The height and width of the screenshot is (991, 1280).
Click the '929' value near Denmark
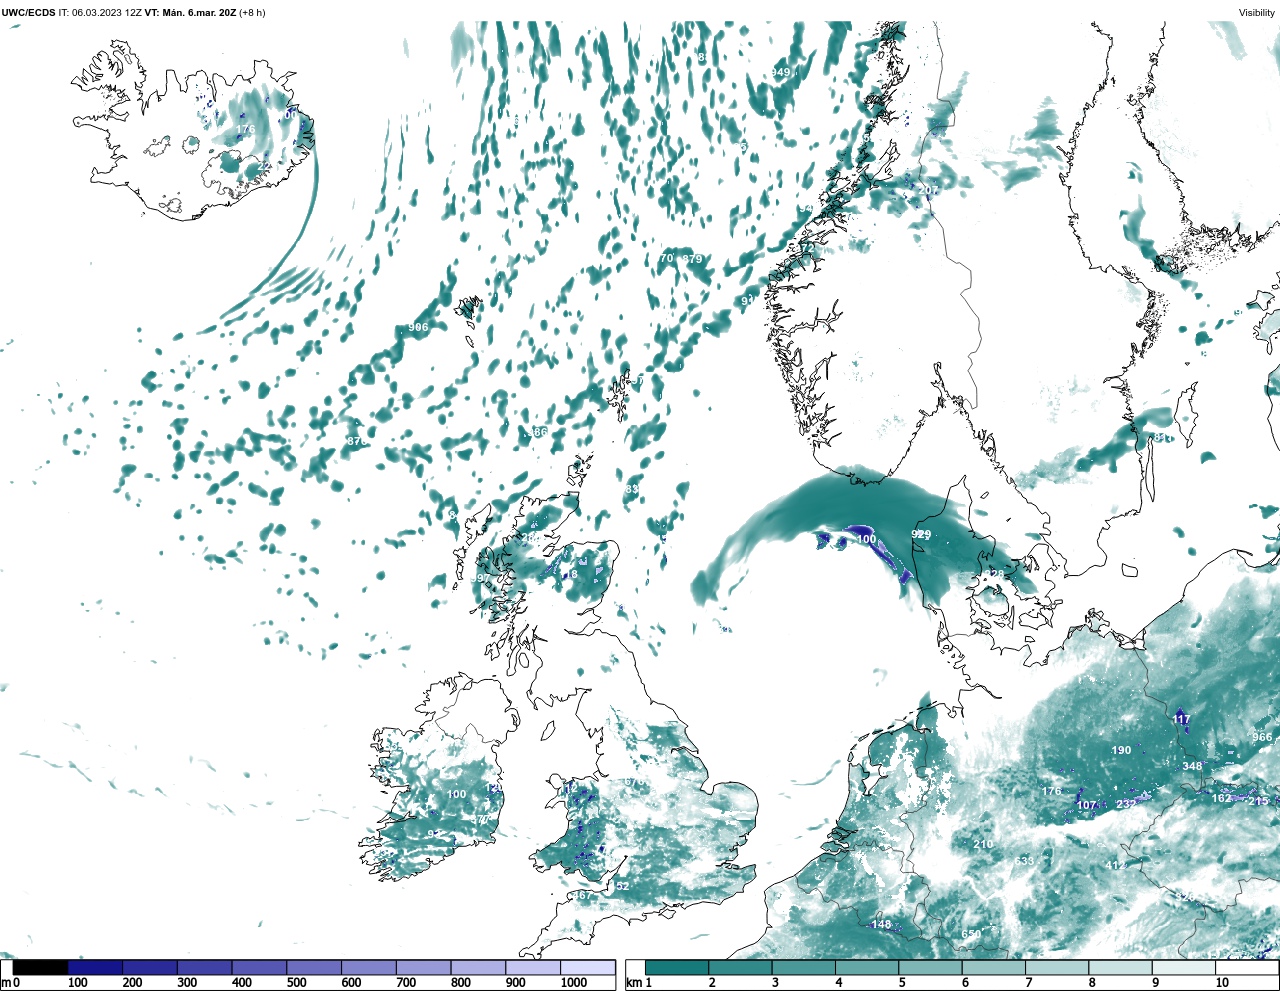921,534
